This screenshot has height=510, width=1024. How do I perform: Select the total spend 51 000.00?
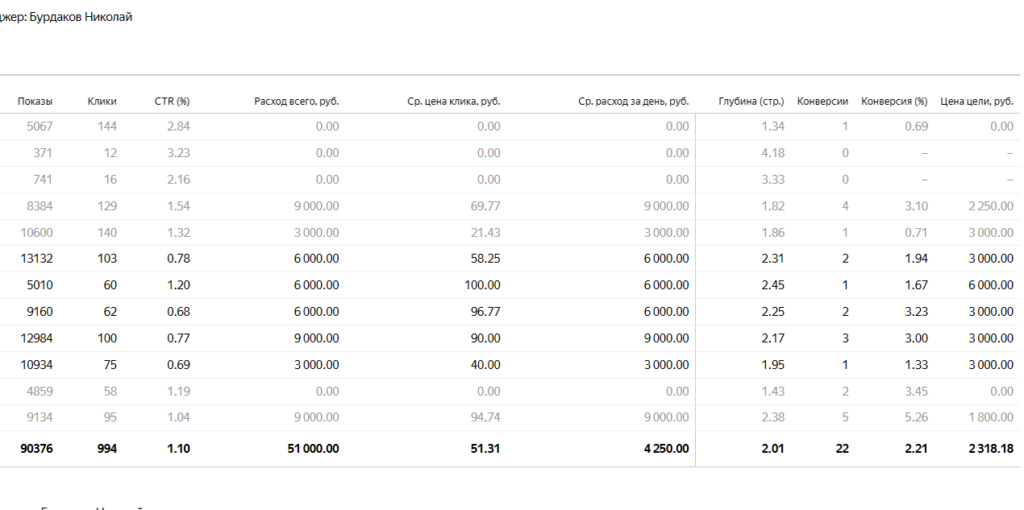tap(313, 449)
